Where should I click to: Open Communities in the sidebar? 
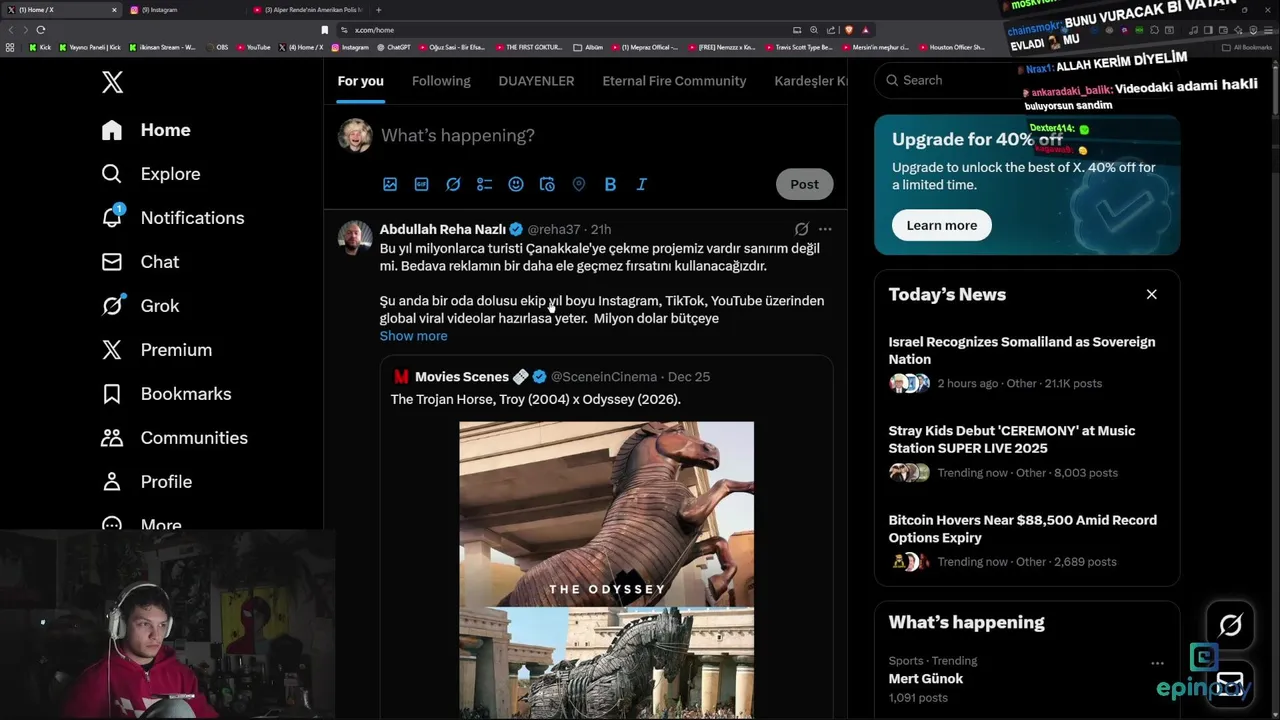point(174,438)
